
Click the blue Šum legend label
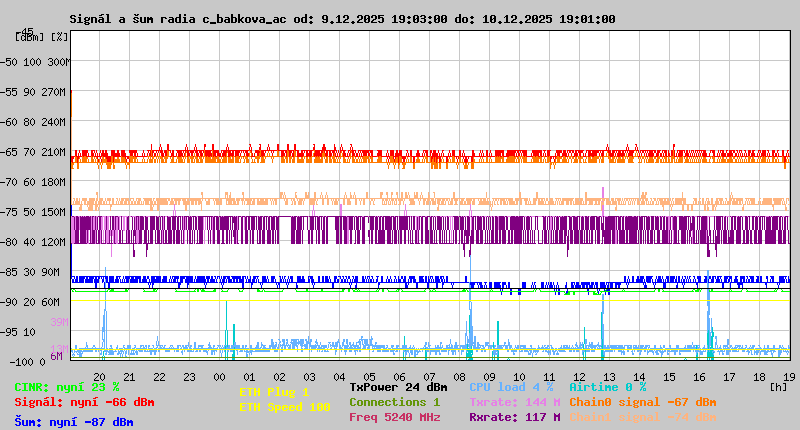pos(73,422)
